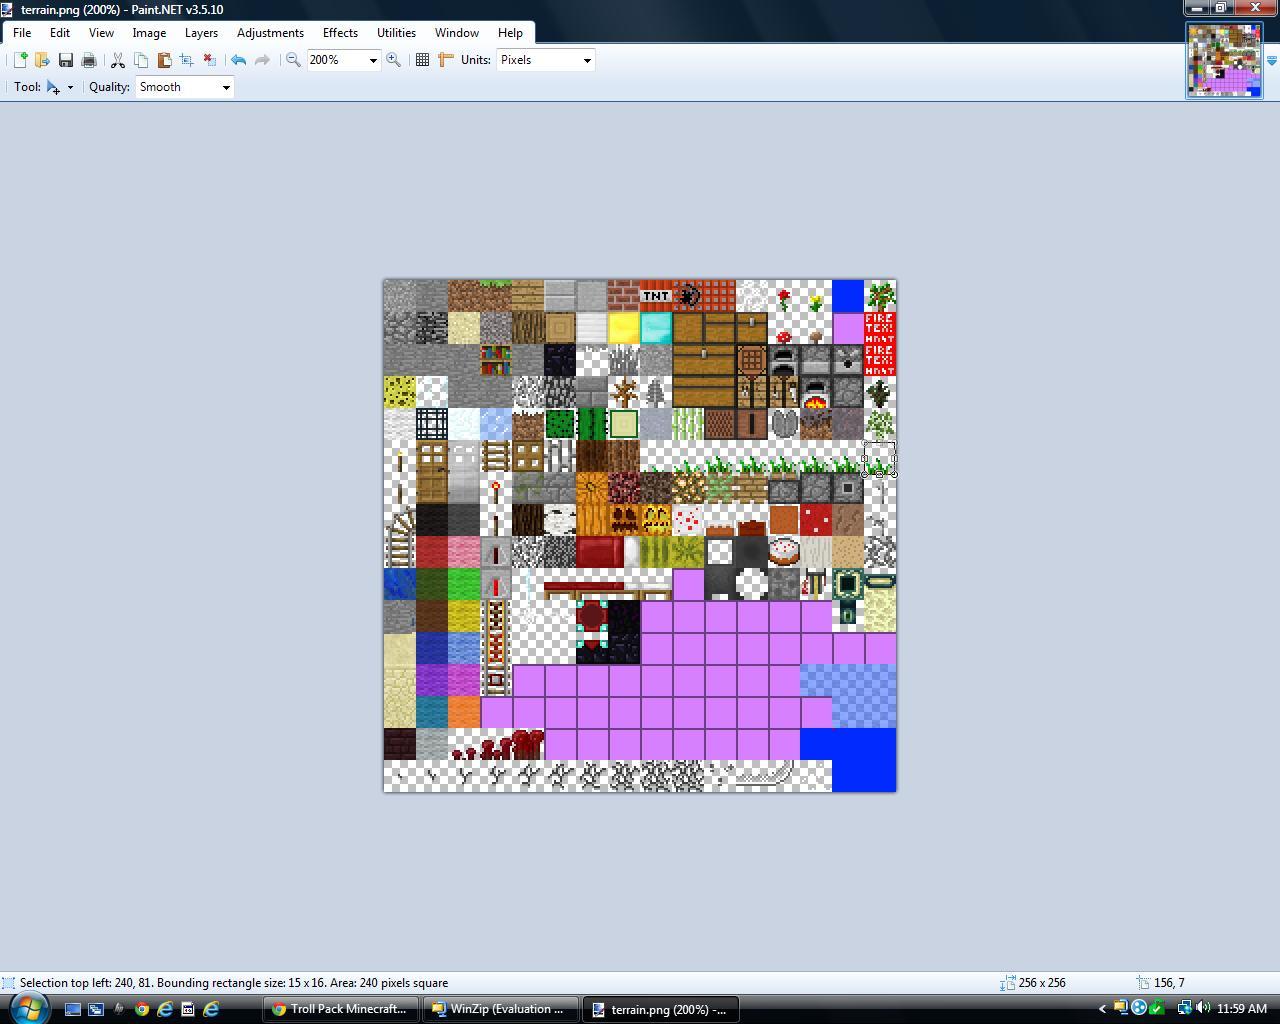Launch Chrome from quick launch icon
The image size is (1280, 1024).
(142, 1009)
